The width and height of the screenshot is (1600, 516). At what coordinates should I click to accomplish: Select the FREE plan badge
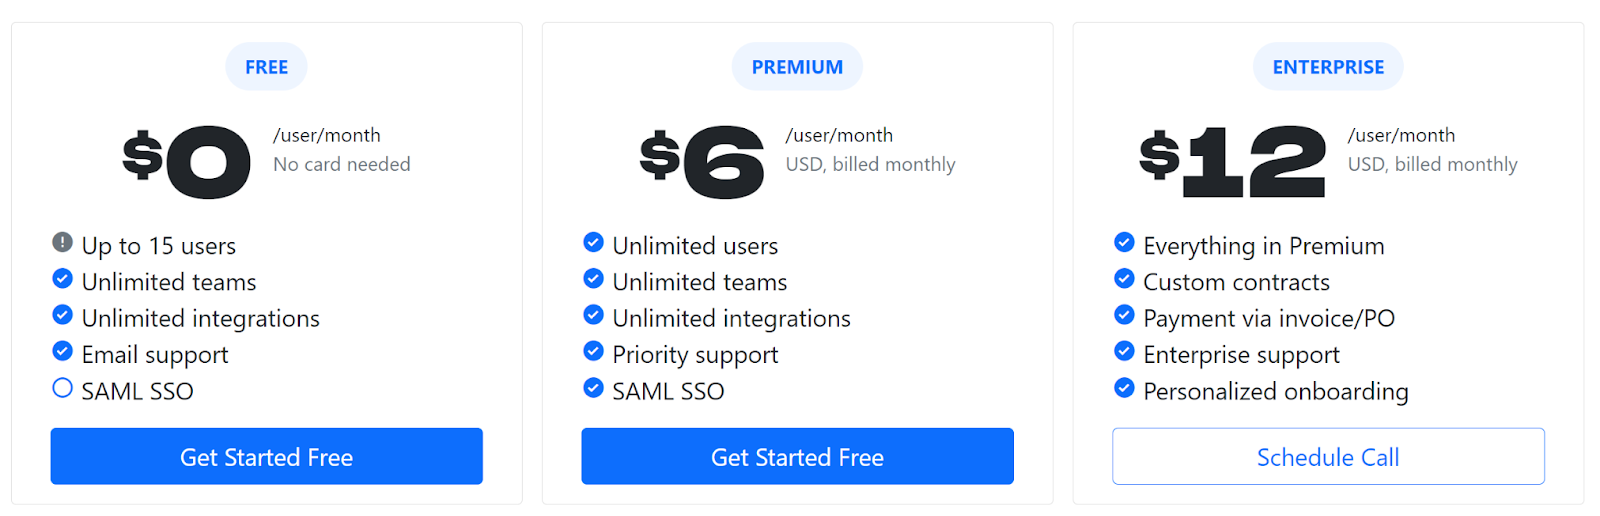tap(266, 67)
